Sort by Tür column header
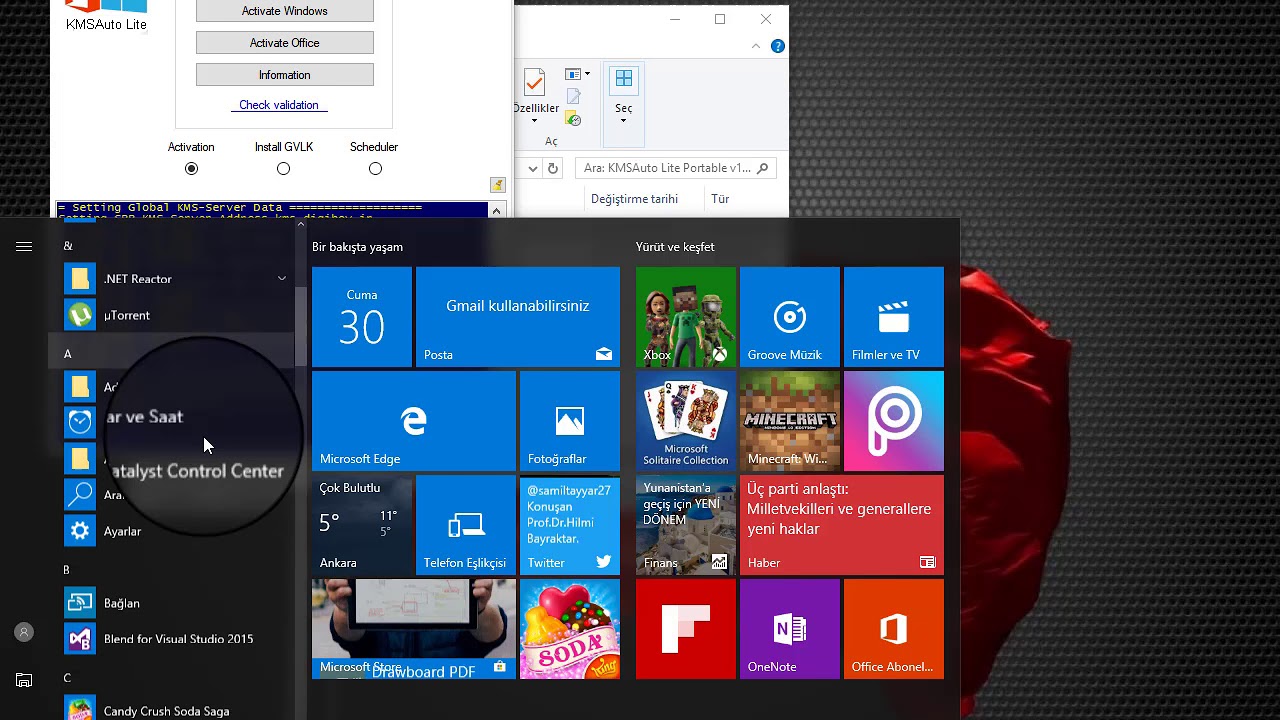This screenshot has height=720, width=1280. [x=720, y=199]
